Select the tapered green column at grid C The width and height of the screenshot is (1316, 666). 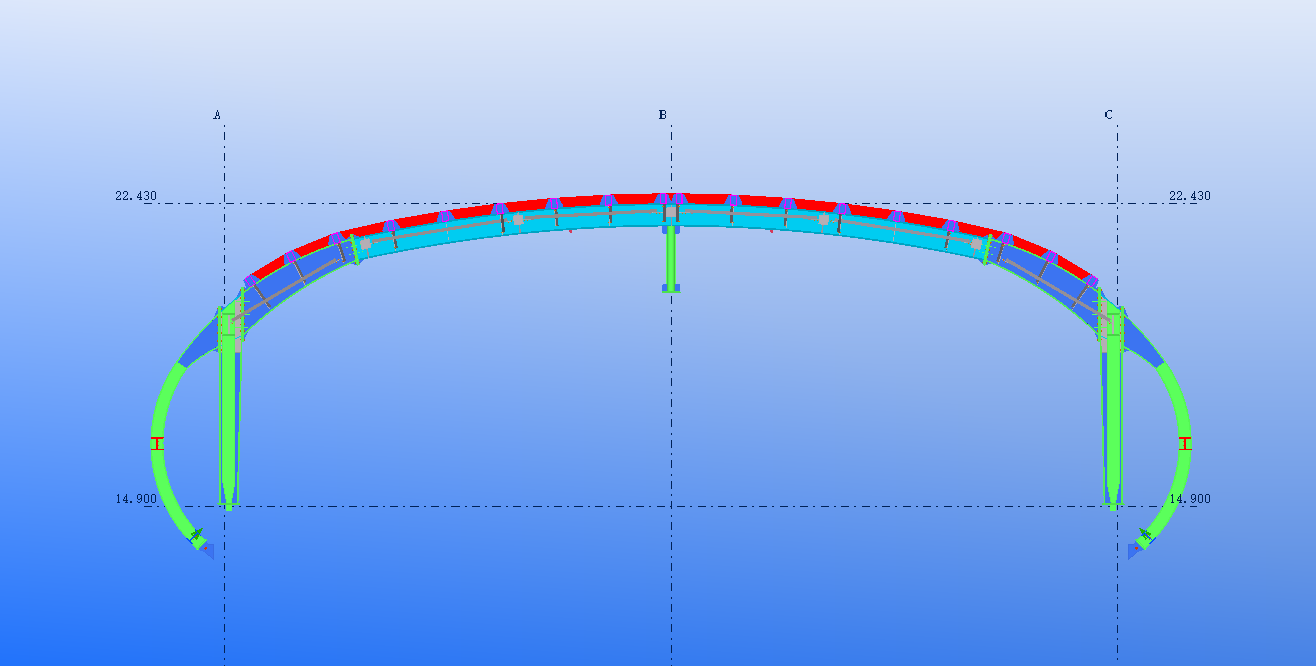(x=1113, y=420)
